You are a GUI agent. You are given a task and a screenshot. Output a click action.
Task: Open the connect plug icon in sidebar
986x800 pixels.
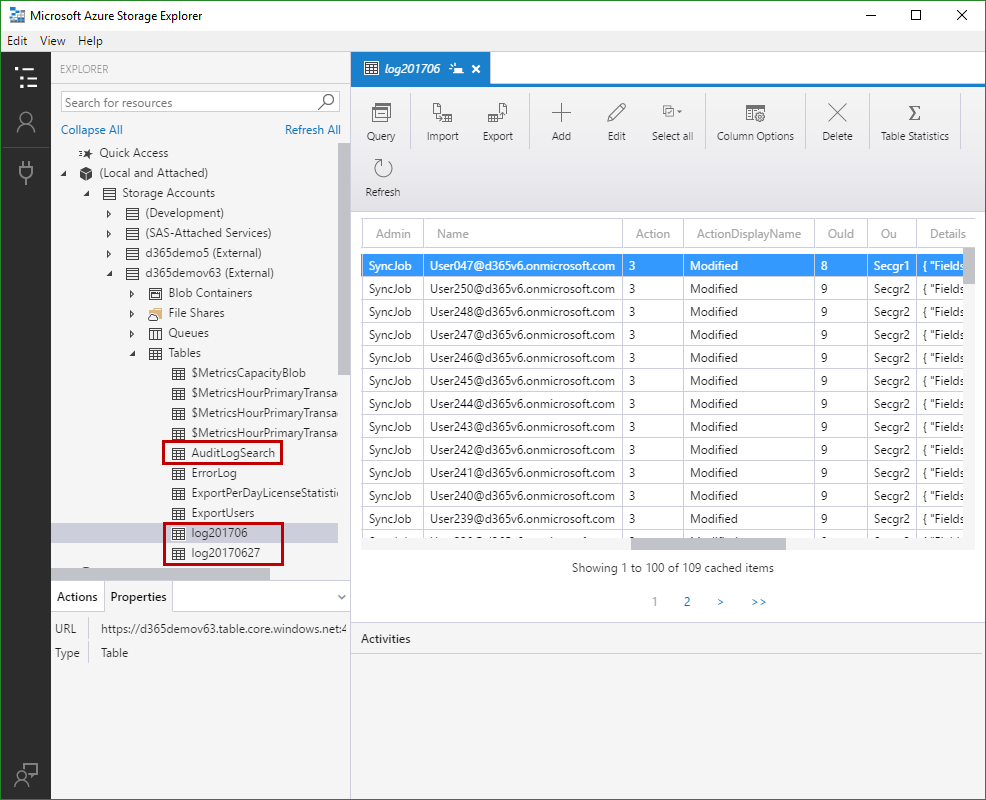pos(26,172)
